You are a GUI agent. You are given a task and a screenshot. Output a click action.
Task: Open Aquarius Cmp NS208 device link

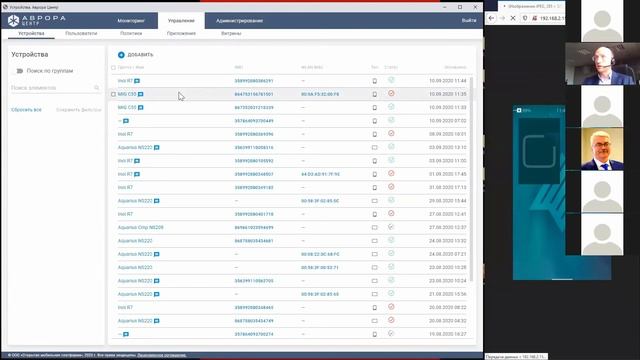(140, 227)
